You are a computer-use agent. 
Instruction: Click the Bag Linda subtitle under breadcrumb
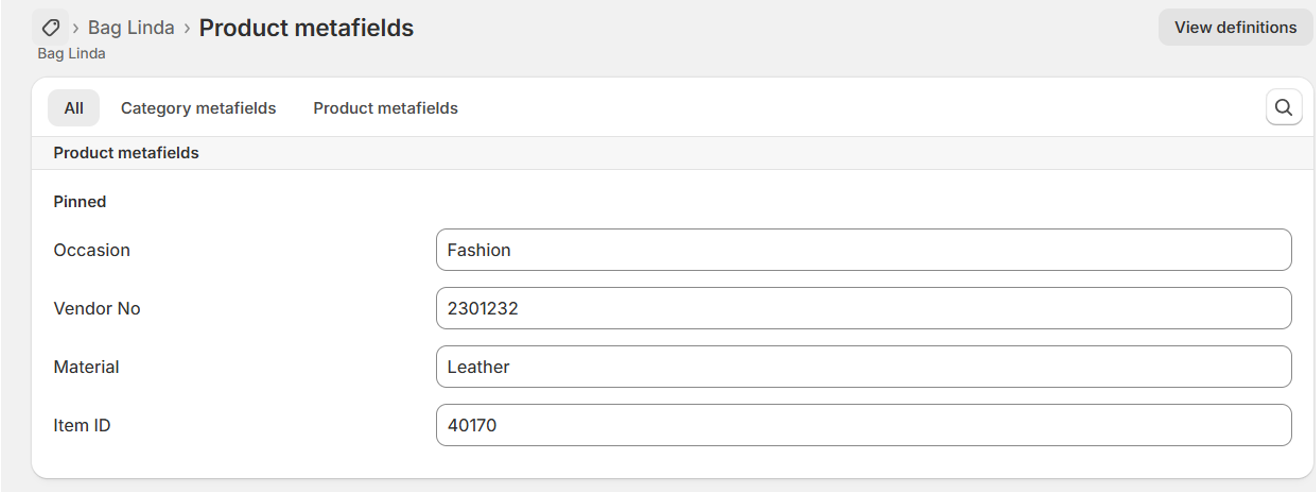coord(71,54)
